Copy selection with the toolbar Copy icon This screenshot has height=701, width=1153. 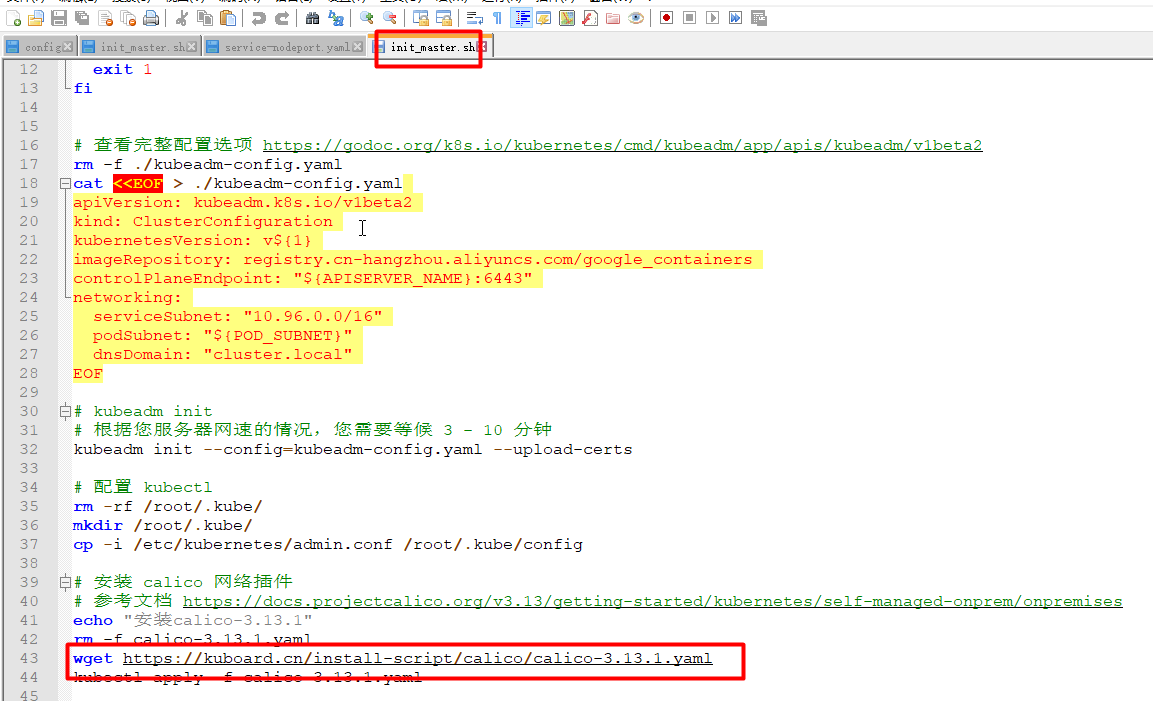[204, 18]
